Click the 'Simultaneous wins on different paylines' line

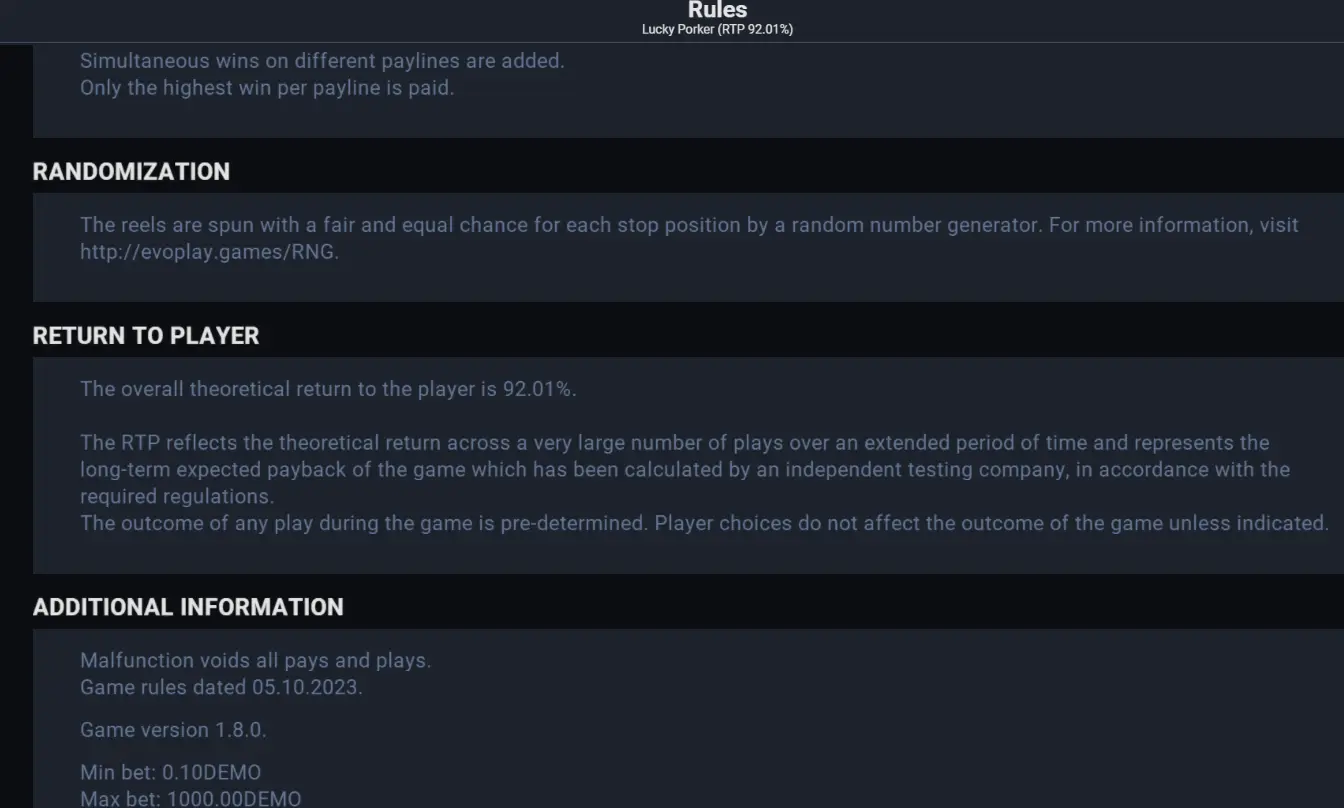322,60
